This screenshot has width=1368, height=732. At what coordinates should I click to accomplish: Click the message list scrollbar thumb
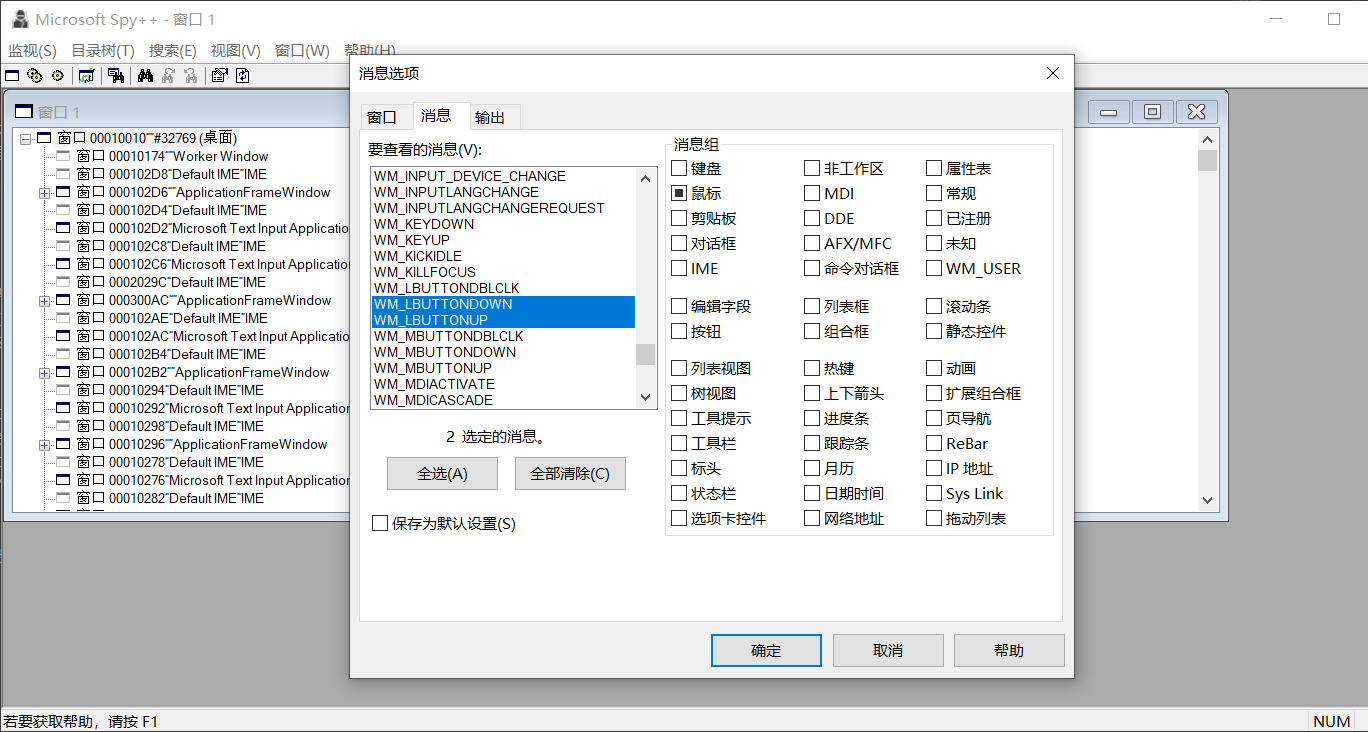click(645, 355)
